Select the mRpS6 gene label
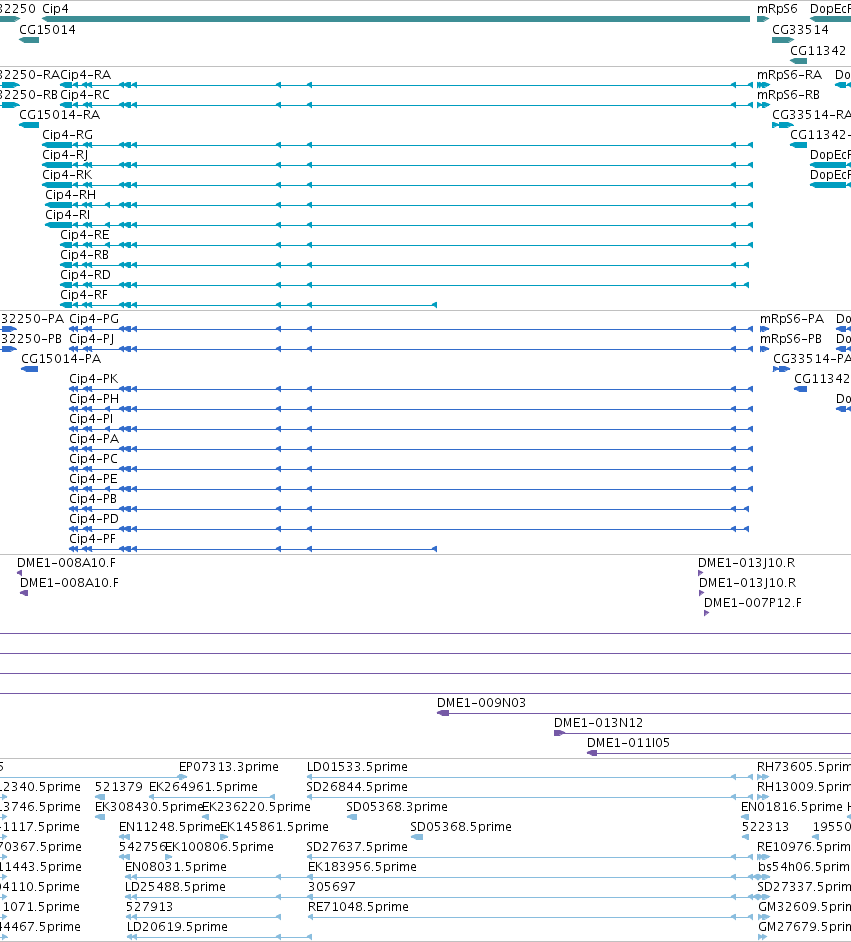This screenshot has height=942, width=851. pyautogui.click(x=777, y=9)
